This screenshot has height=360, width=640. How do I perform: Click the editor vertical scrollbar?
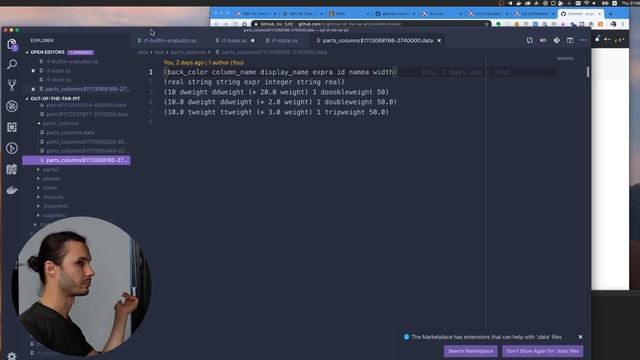tap(588, 72)
